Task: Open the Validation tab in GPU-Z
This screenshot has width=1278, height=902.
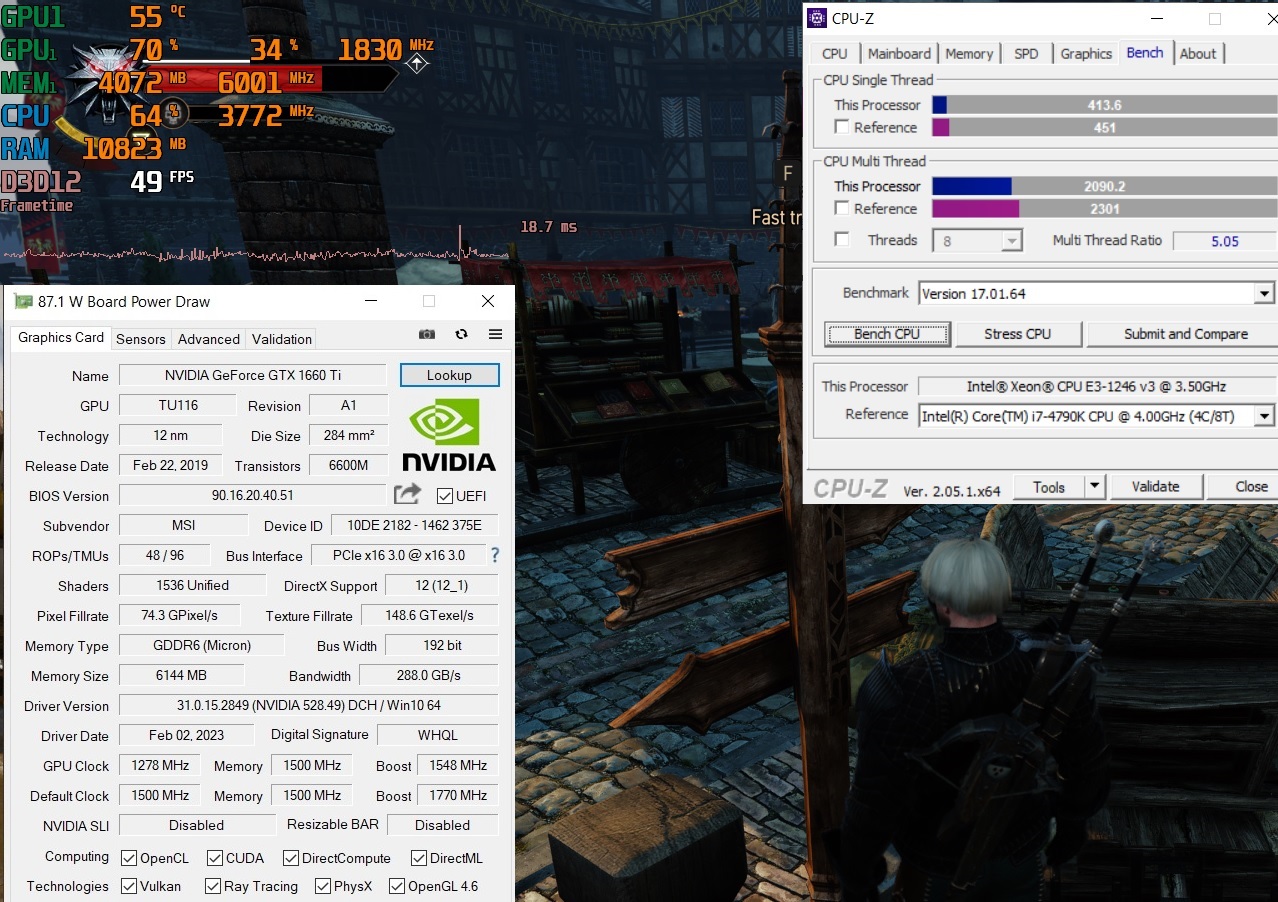Action: tap(282, 339)
